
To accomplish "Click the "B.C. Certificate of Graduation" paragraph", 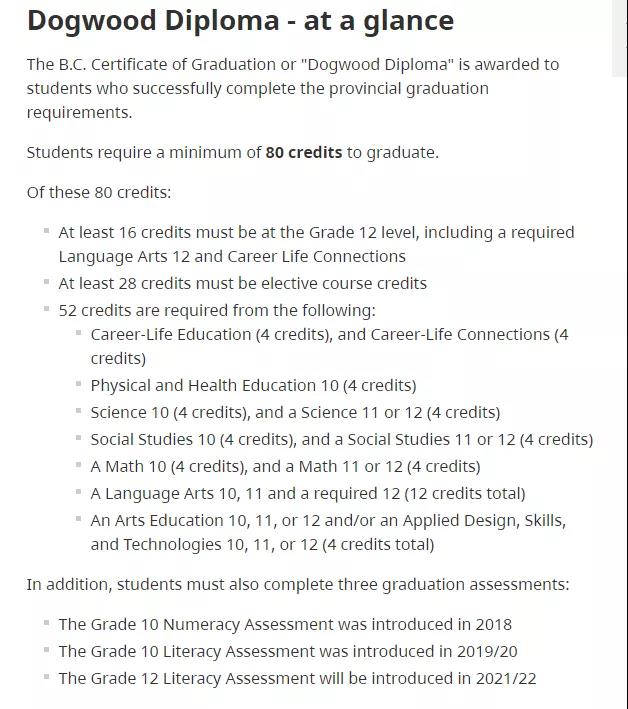I will click(x=293, y=89).
